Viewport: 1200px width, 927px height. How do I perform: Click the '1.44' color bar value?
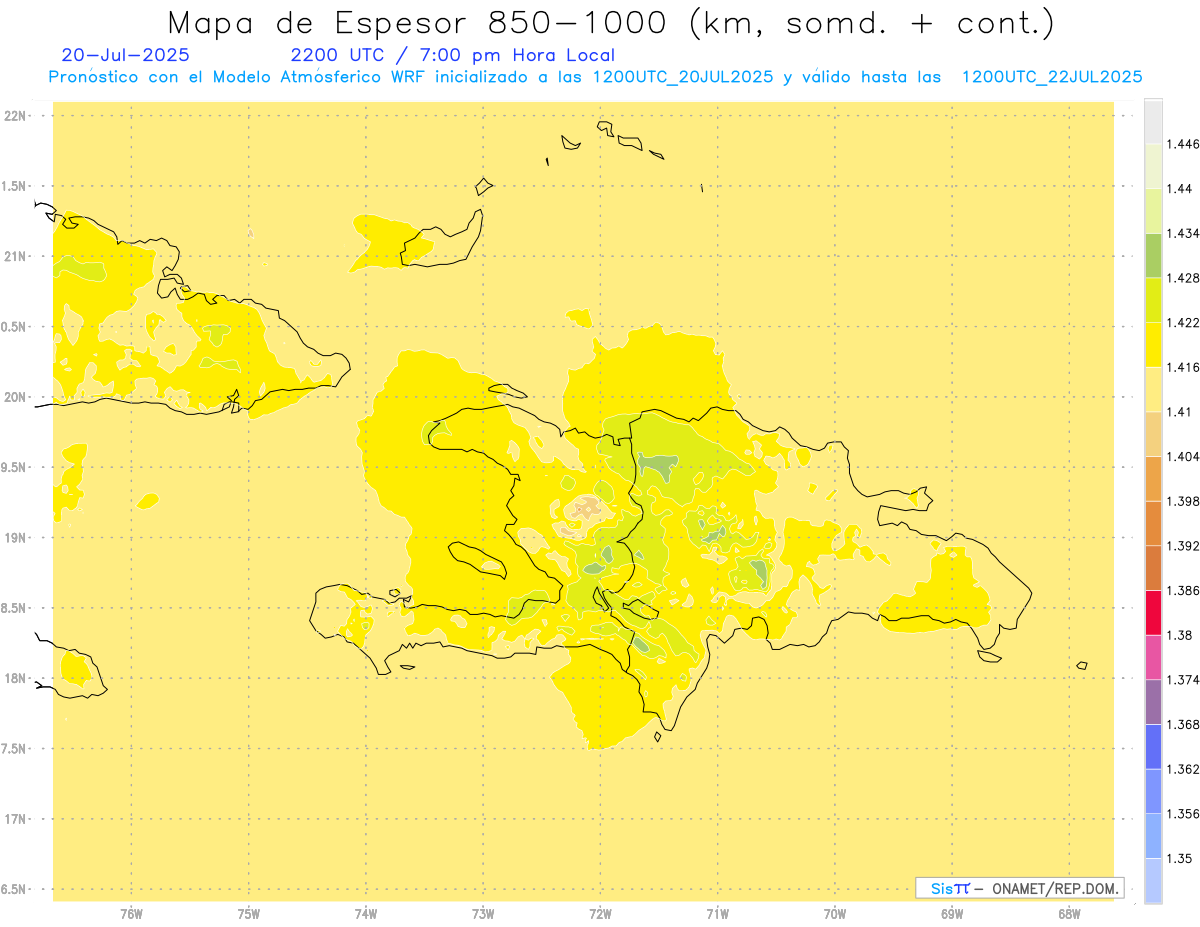pos(1179,189)
